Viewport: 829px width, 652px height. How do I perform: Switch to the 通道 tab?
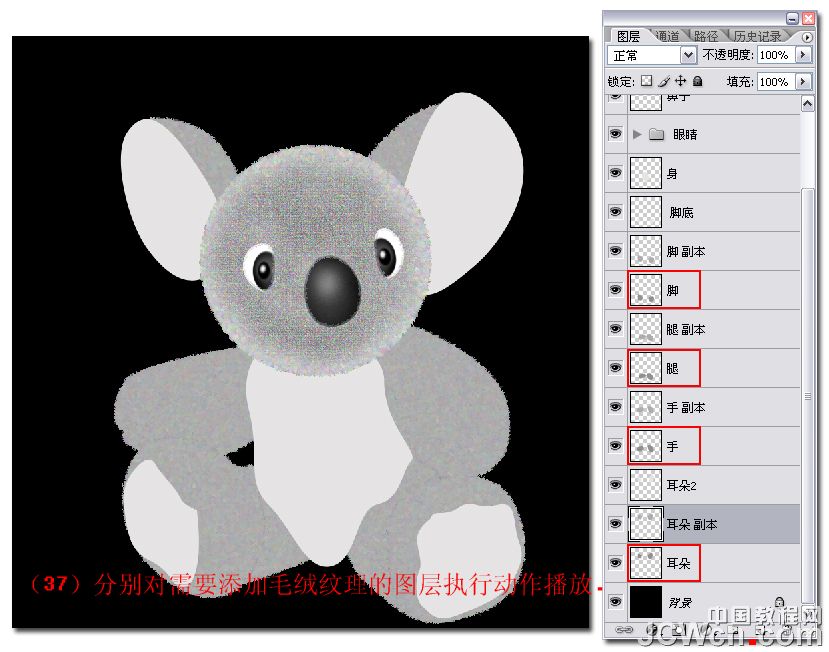[x=667, y=36]
